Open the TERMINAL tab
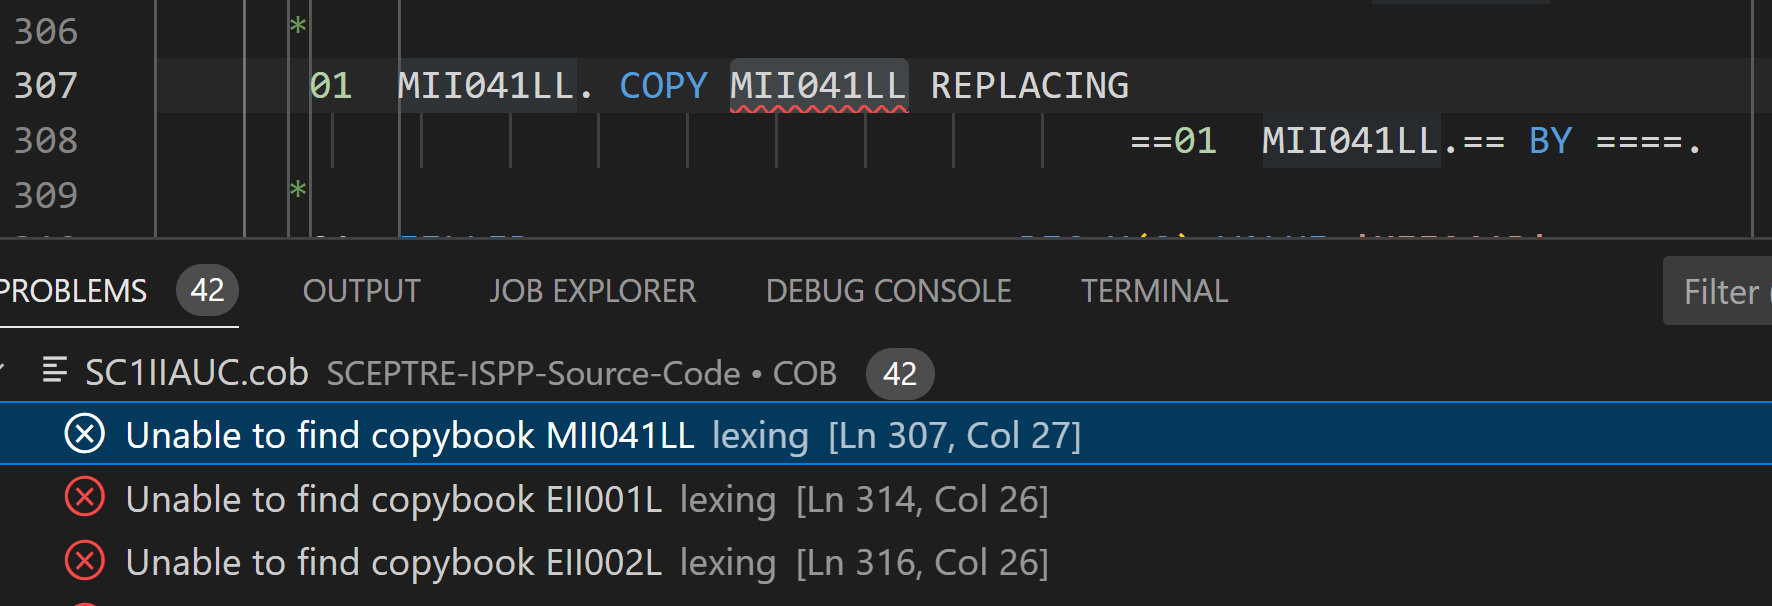Screen dimensions: 1772x606 click(1154, 291)
